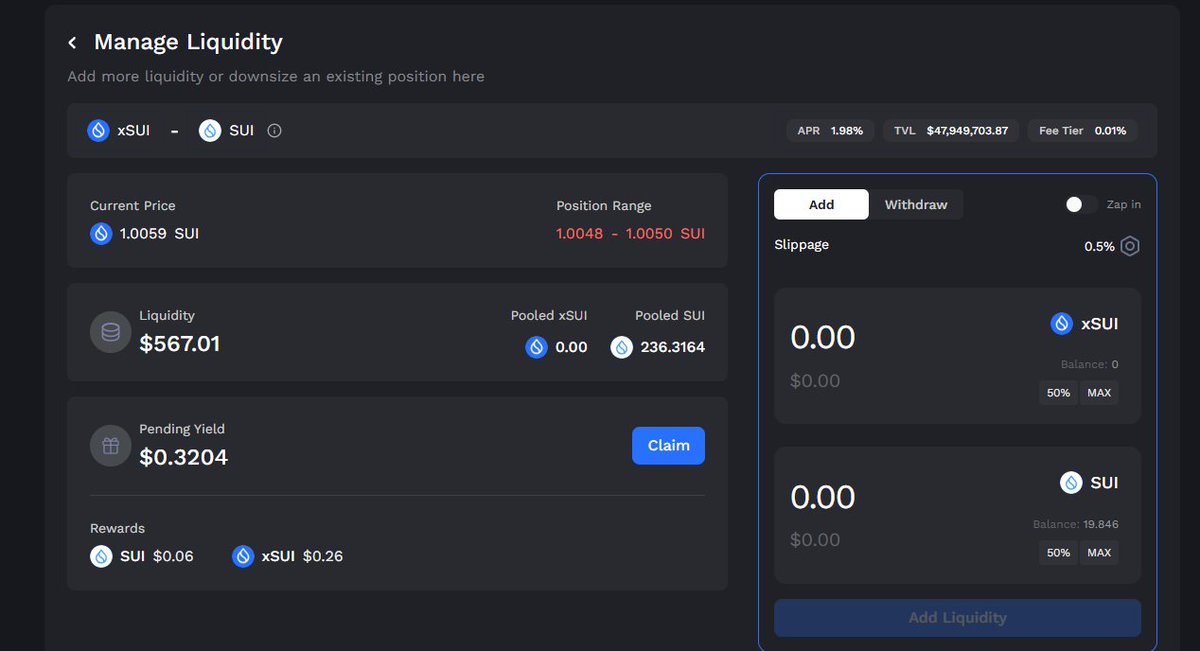Image resolution: width=1200 pixels, height=651 pixels.
Task: Click the Pooled xSUI token icon
Action: tap(537, 347)
